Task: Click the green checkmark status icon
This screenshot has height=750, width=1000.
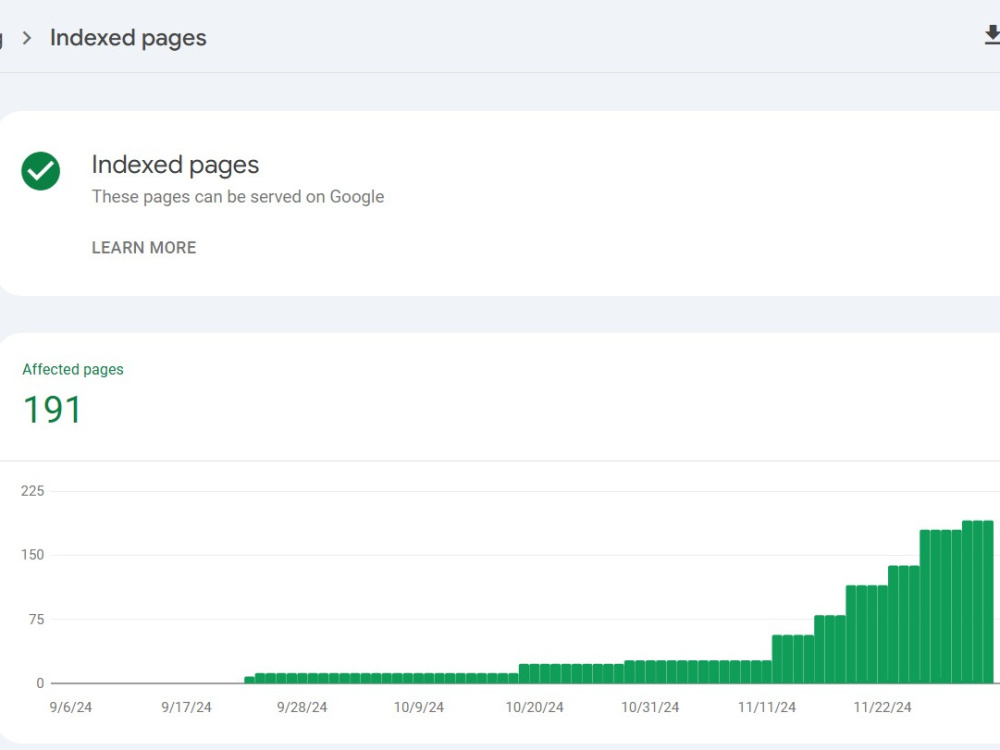Action: [x=41, y=171]
